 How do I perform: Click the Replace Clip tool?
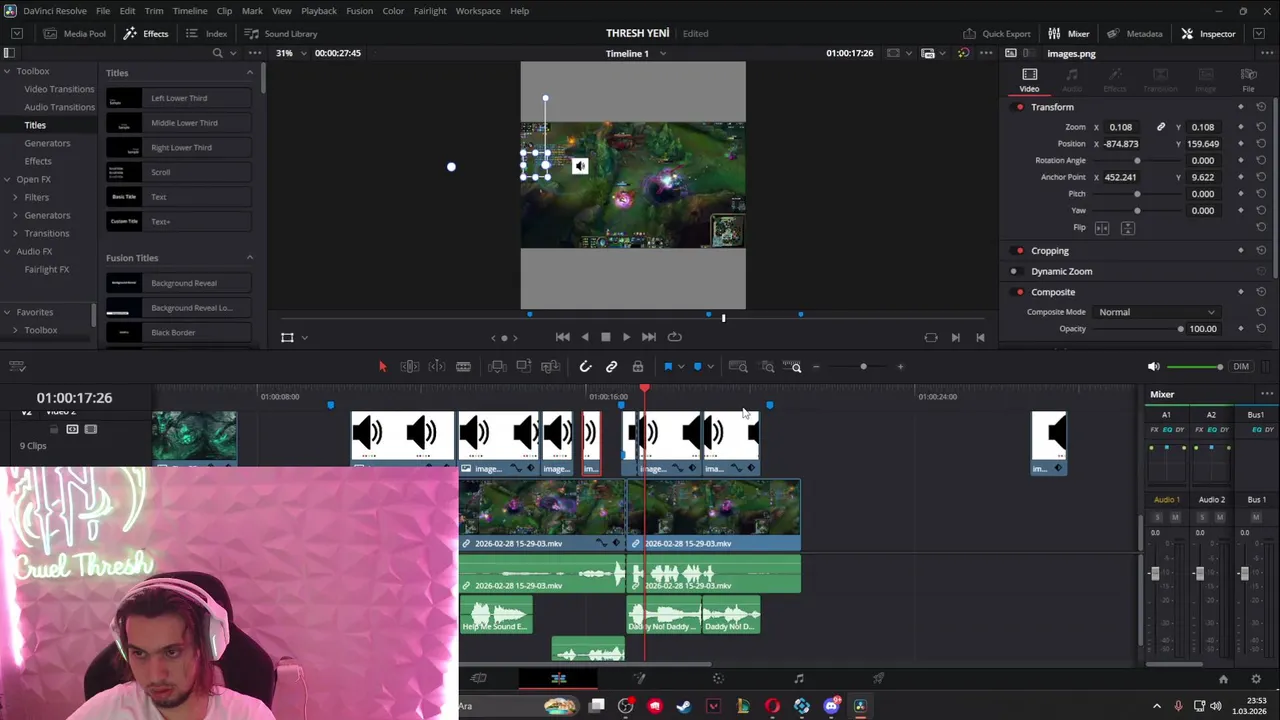550,367
